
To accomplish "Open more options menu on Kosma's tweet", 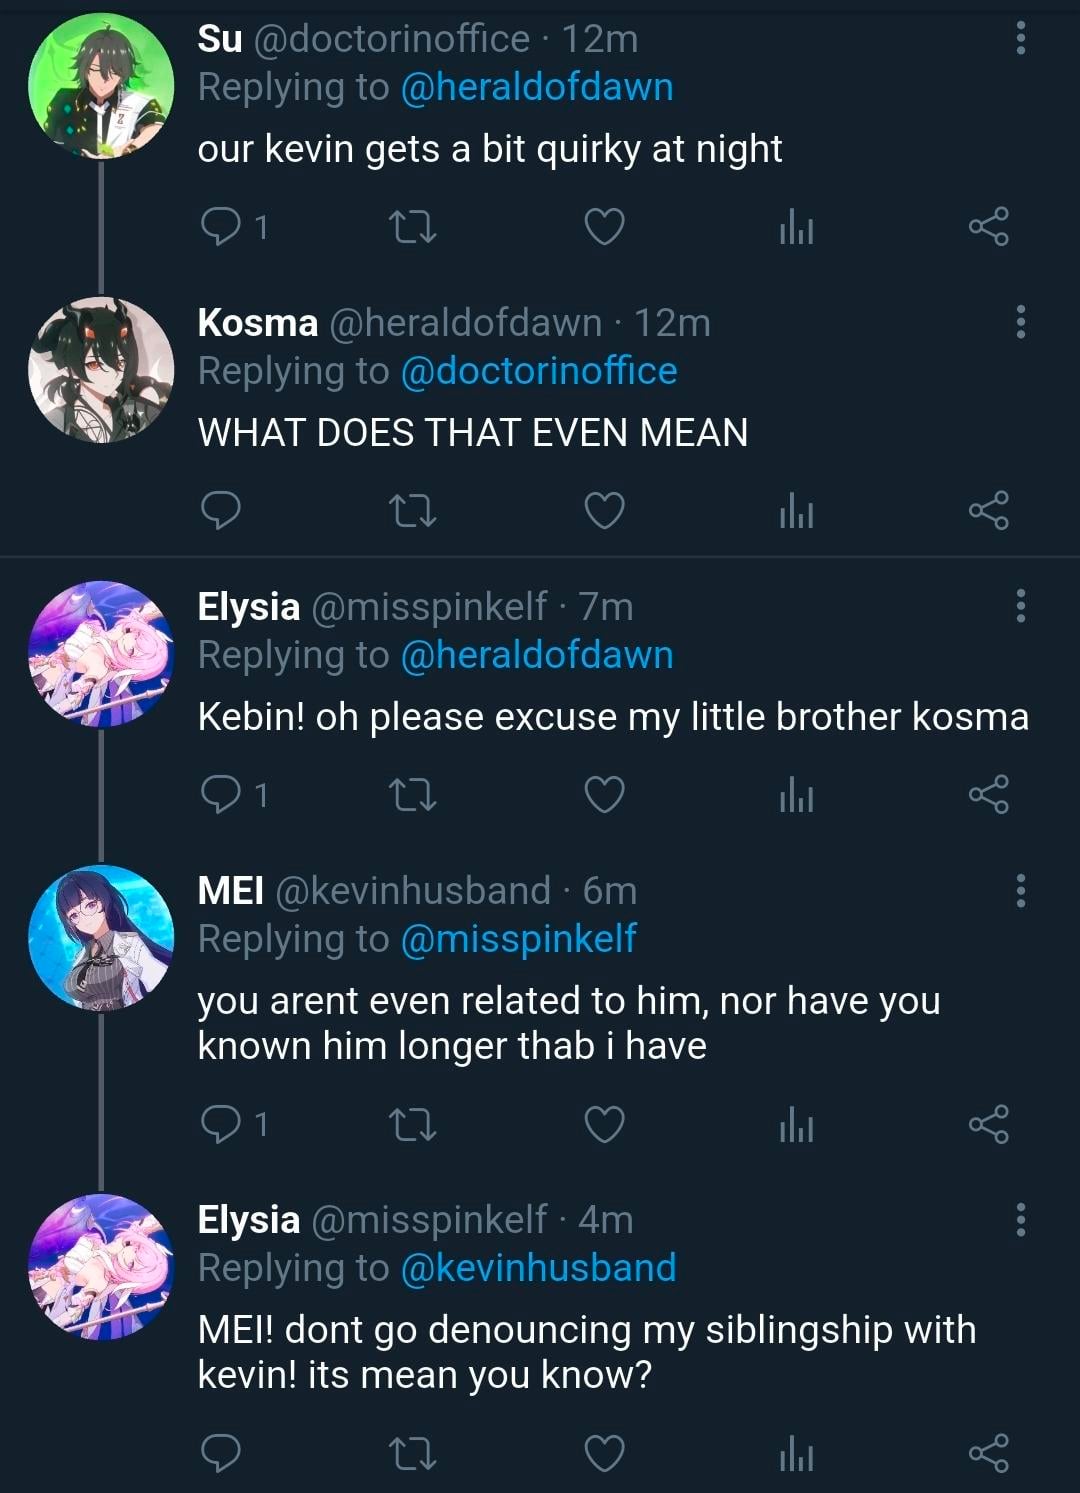I will 1020,322.
